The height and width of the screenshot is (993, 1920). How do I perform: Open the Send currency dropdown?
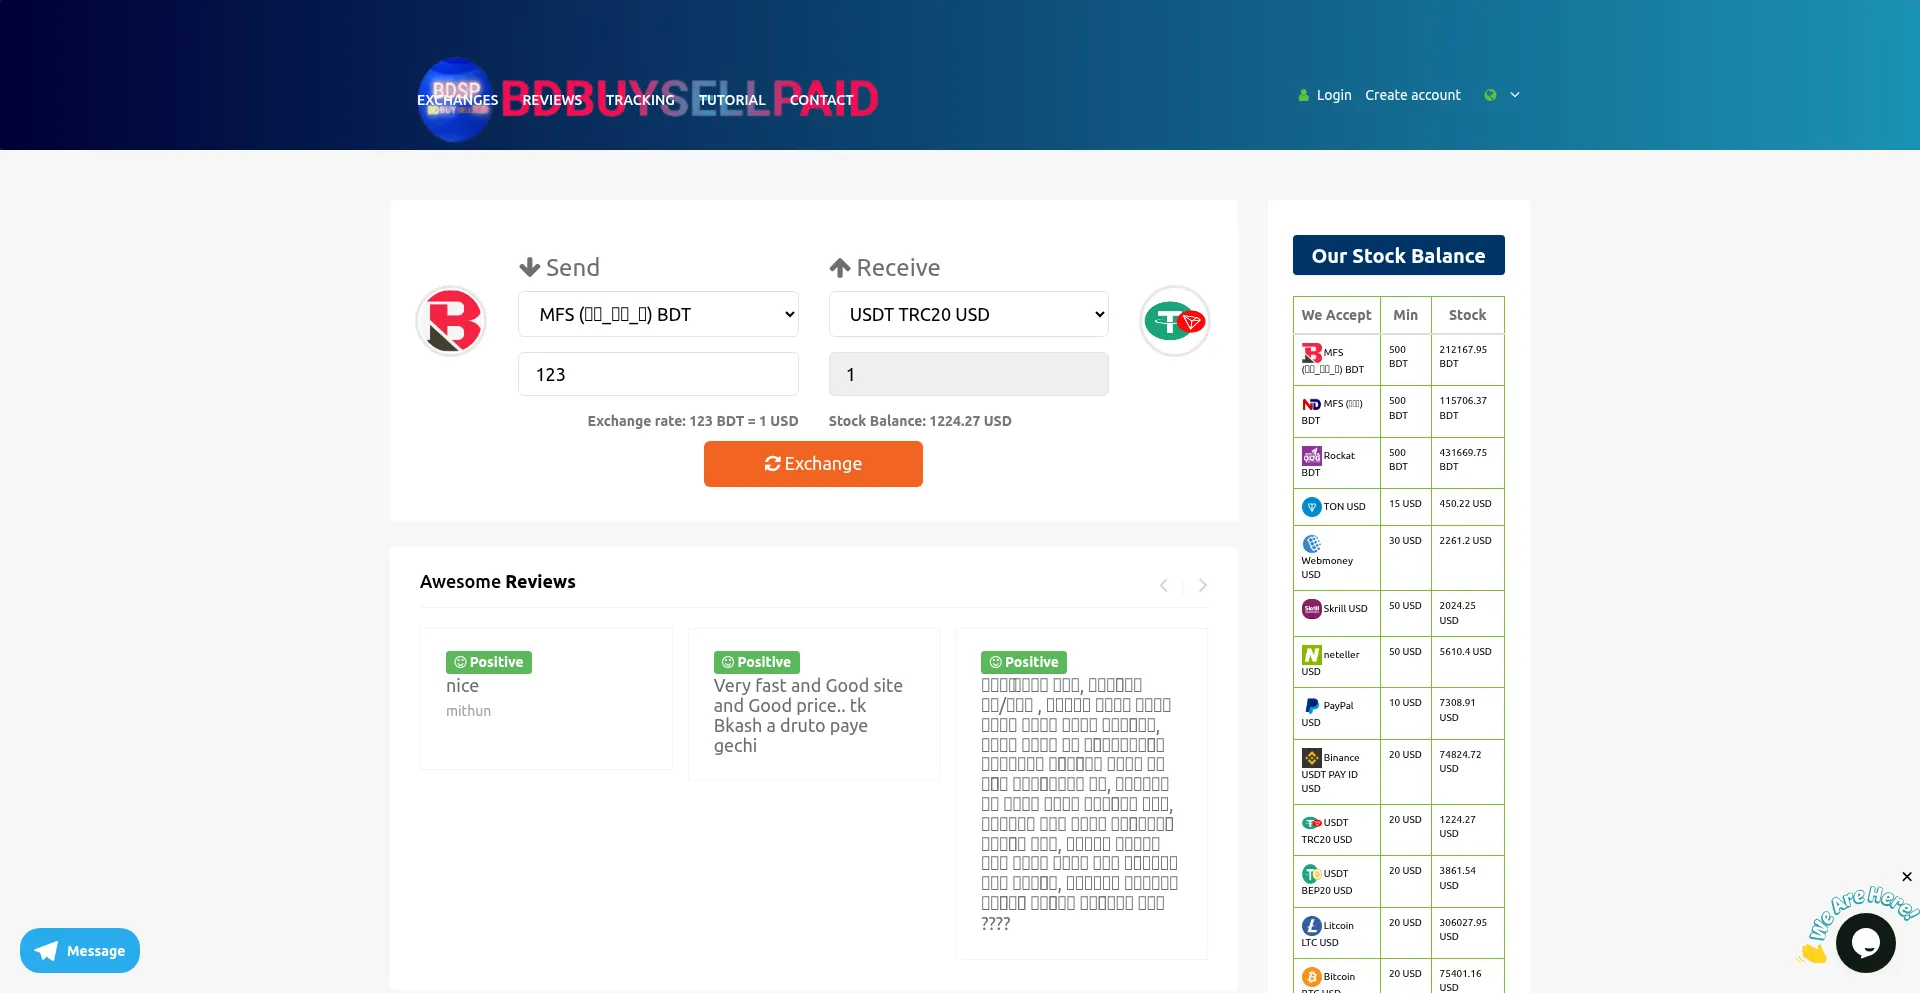(658, 314)
